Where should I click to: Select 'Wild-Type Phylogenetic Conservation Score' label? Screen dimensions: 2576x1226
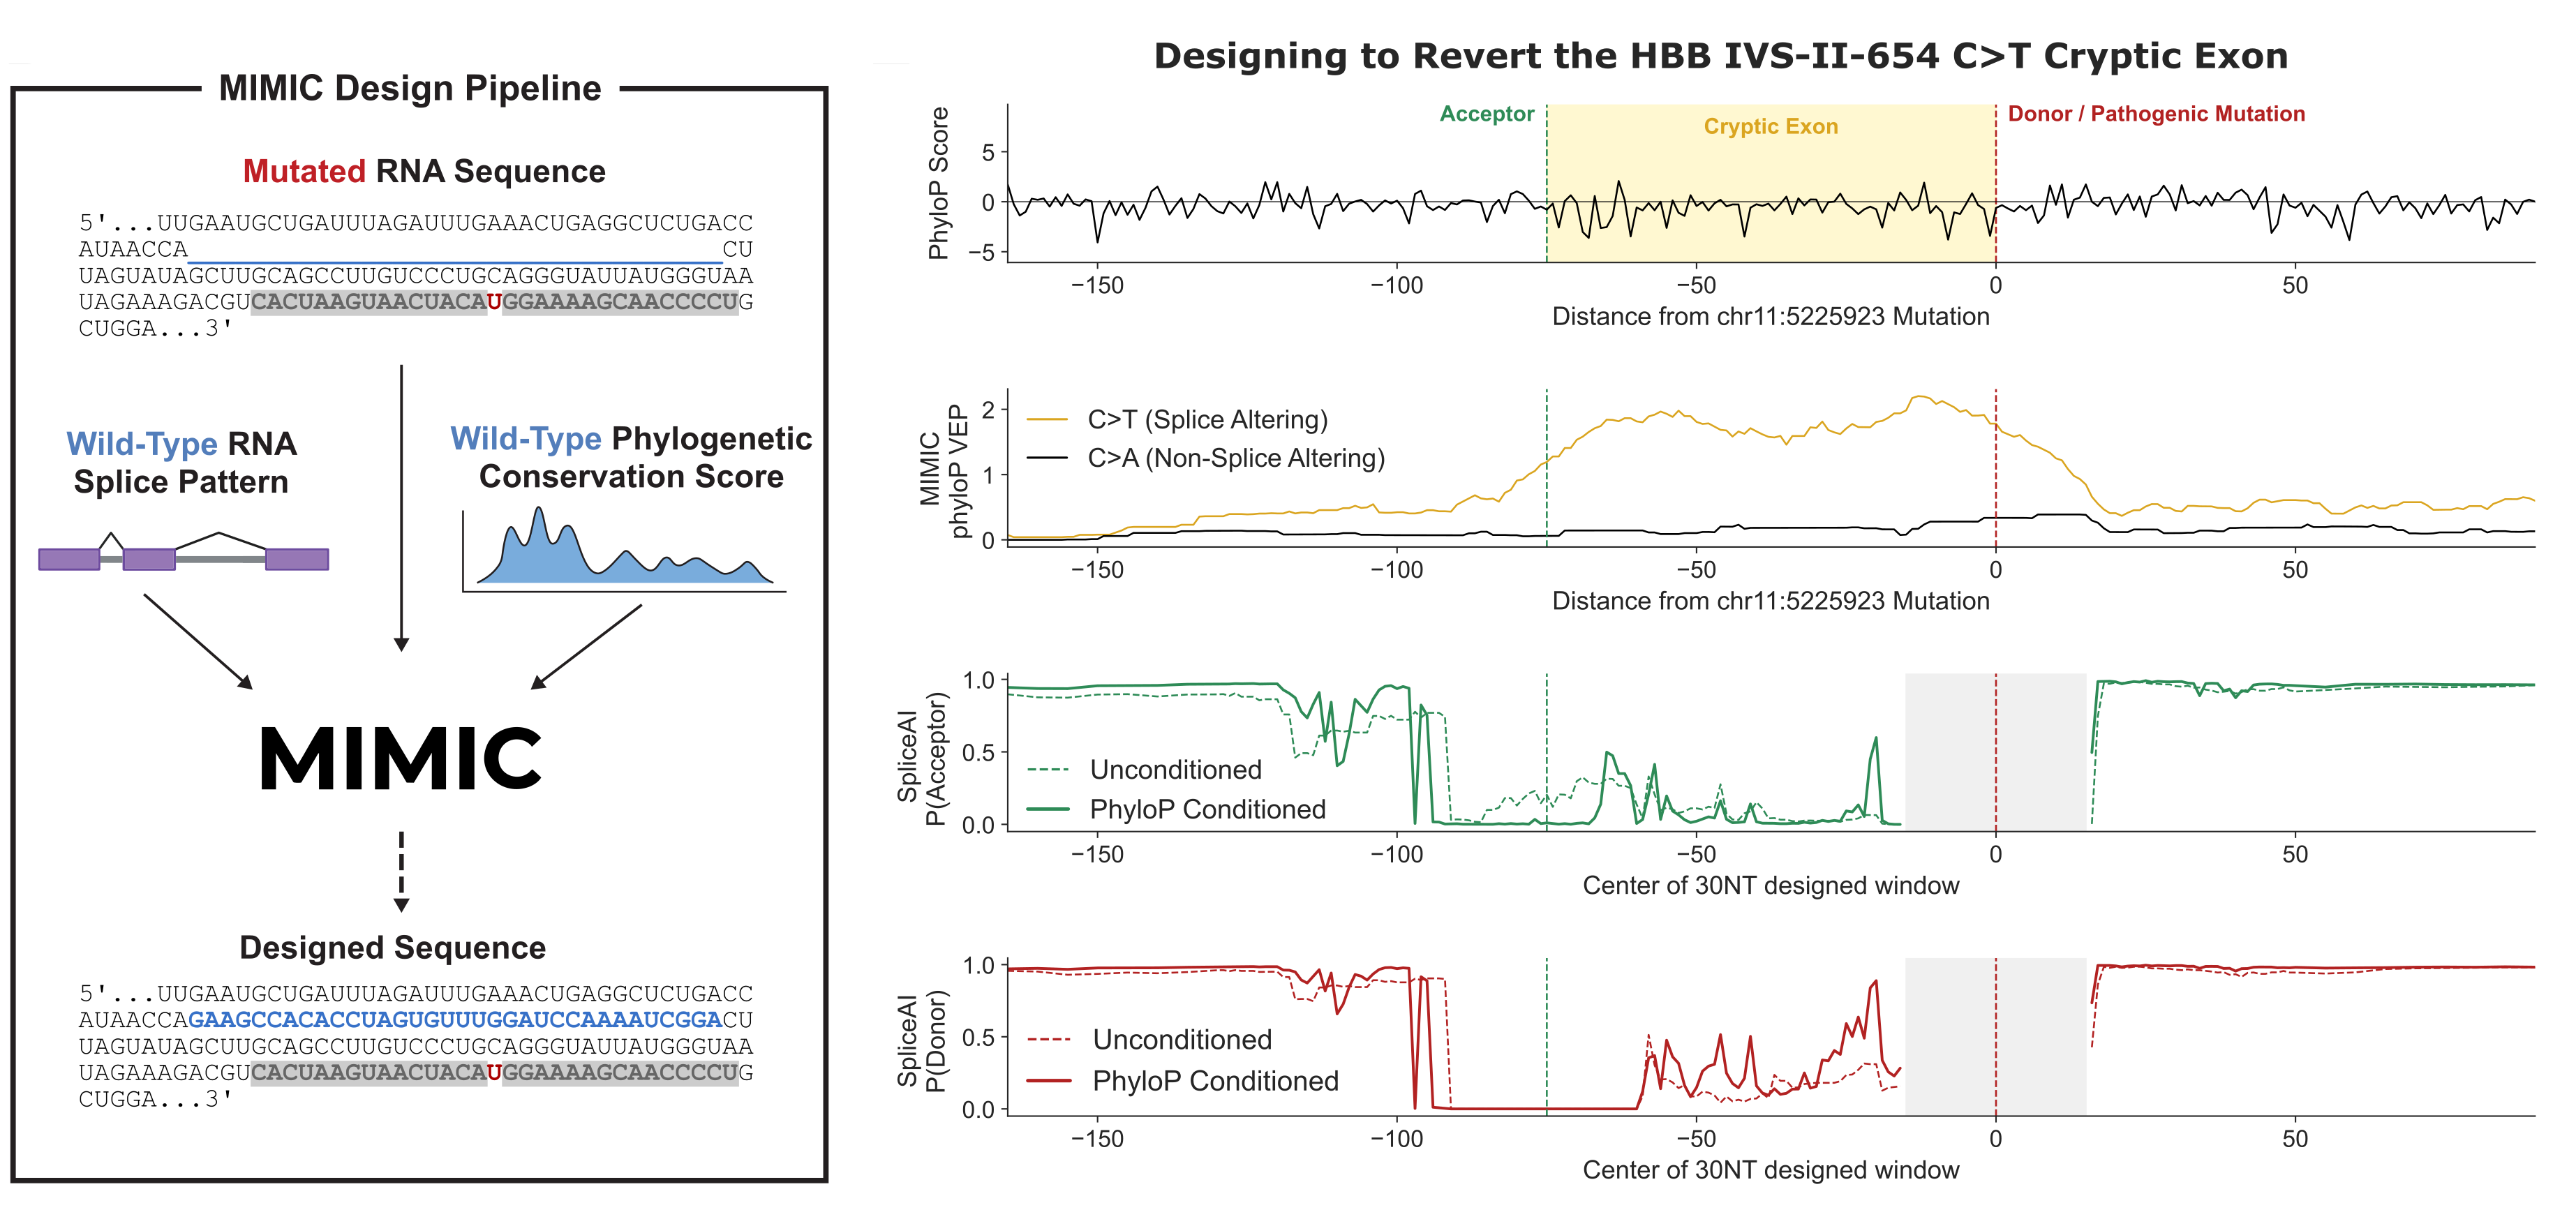631,457
